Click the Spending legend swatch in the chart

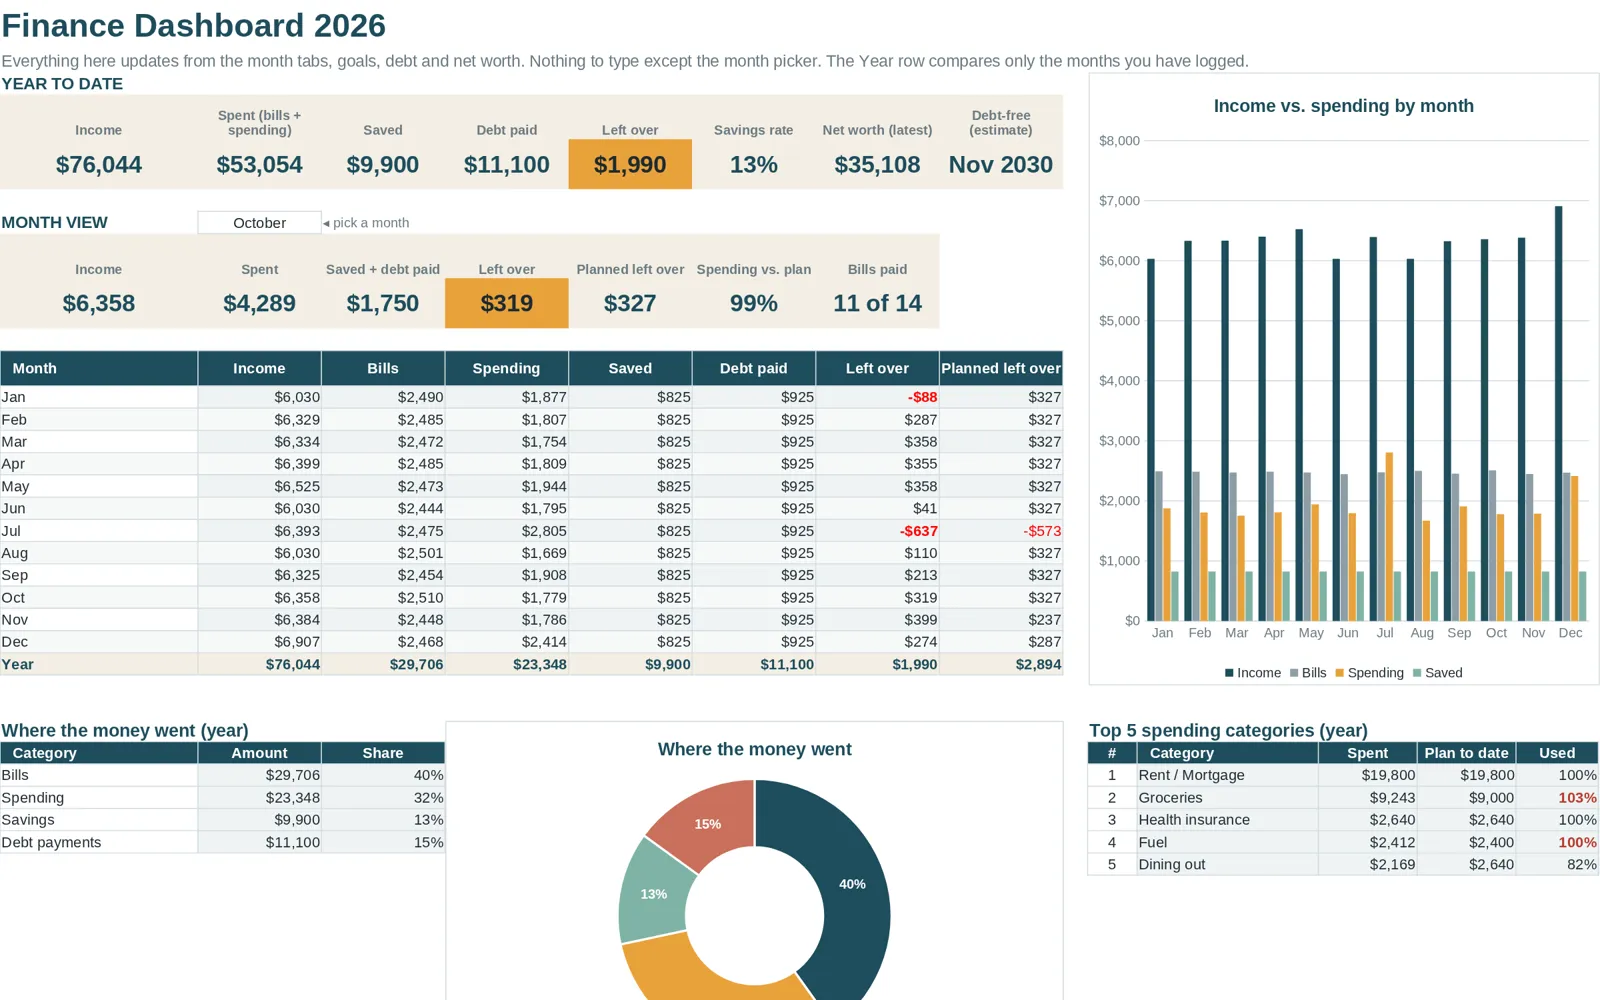click(1339, 673)
